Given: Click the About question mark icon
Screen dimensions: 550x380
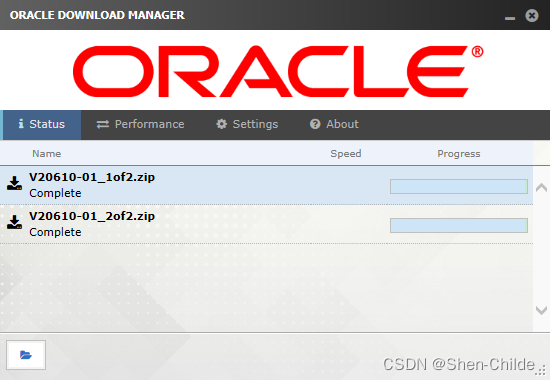Looking at the screenshot, I should [x=315, y=124].
